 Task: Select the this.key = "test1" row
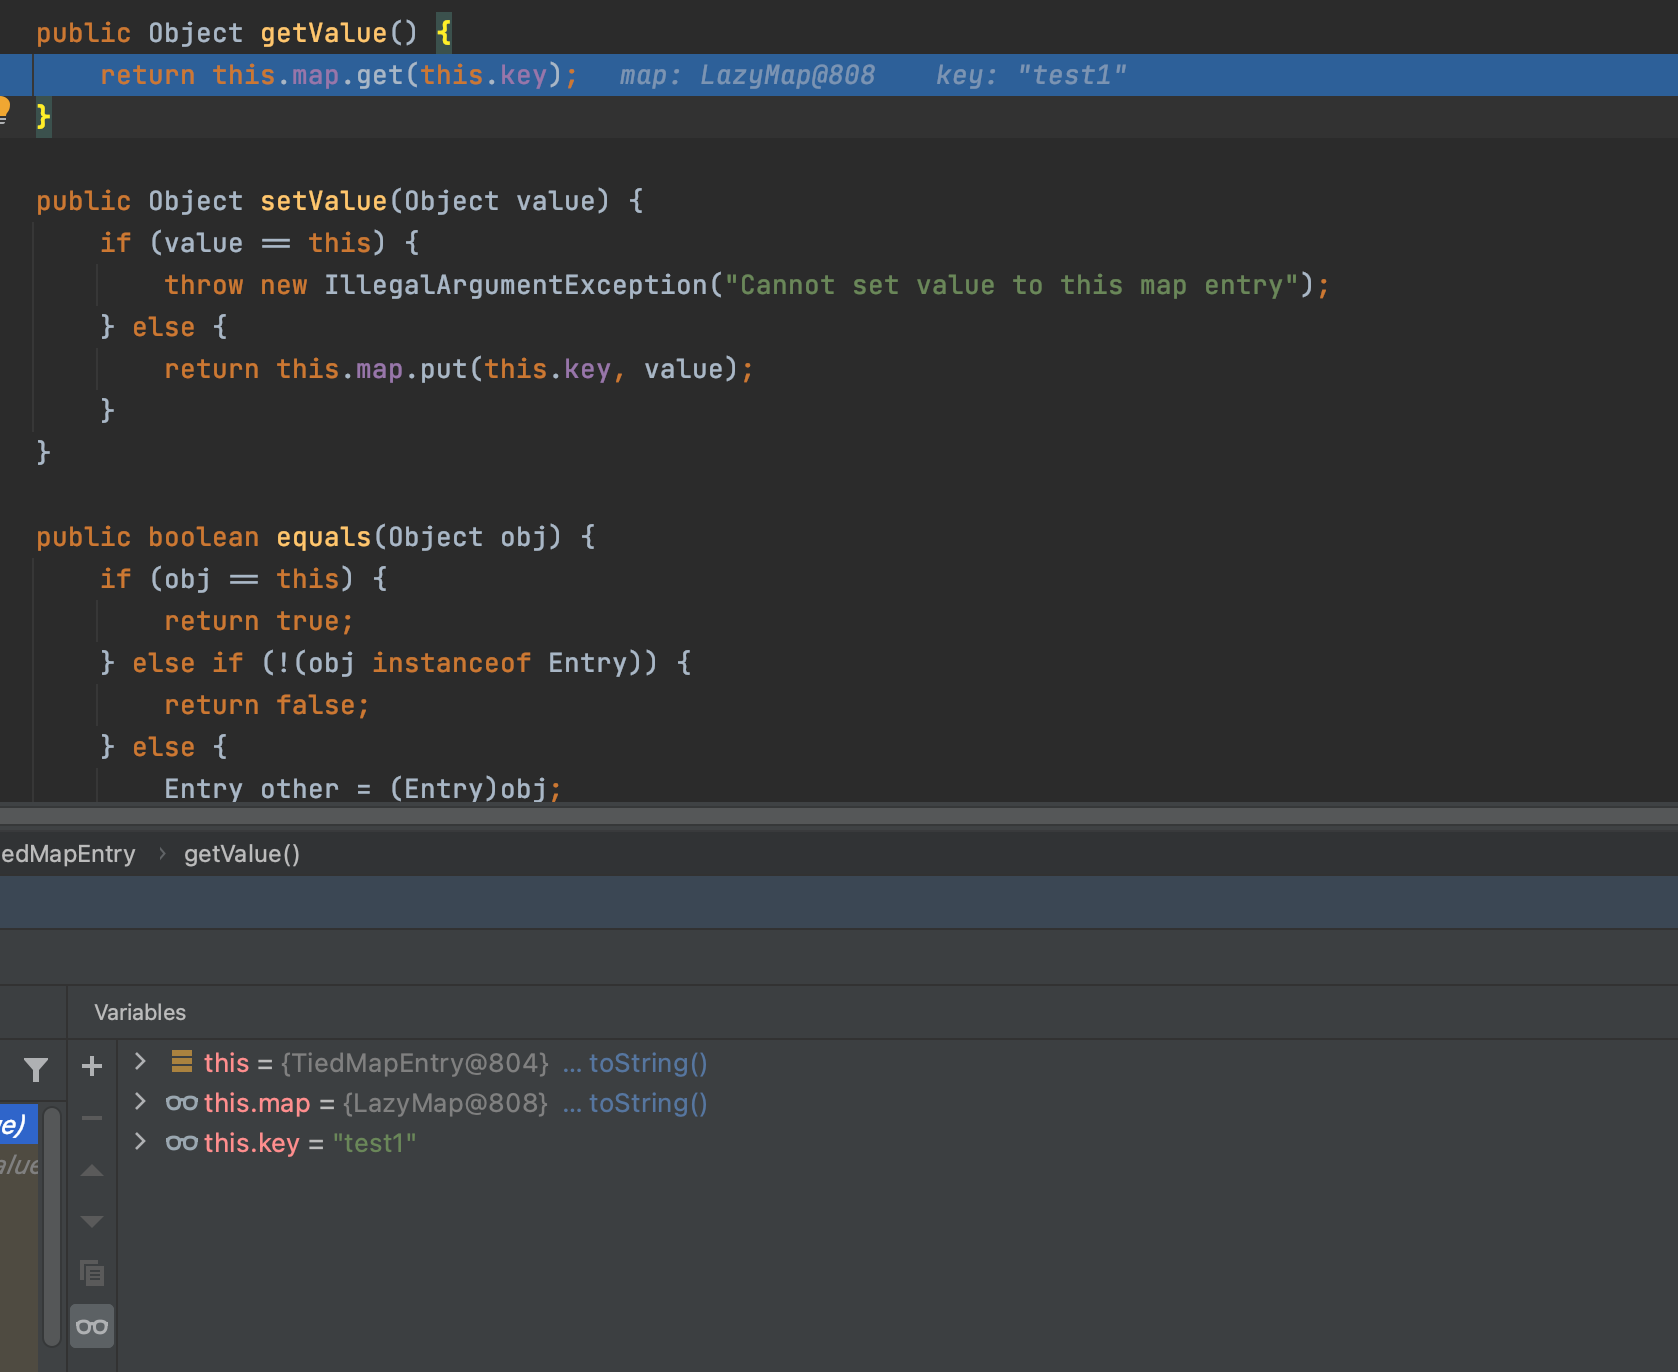click(x=310, y=1143)
